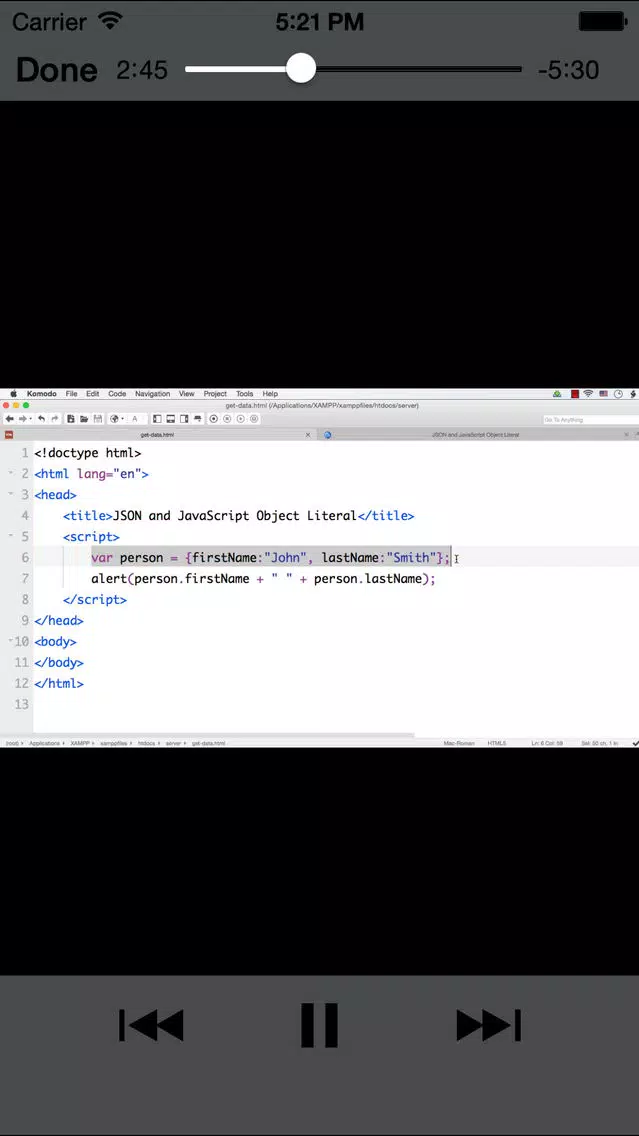Collapse the head tag at line 3
This screenshot has width=639, height=1136.
click(x=11, y=494)
